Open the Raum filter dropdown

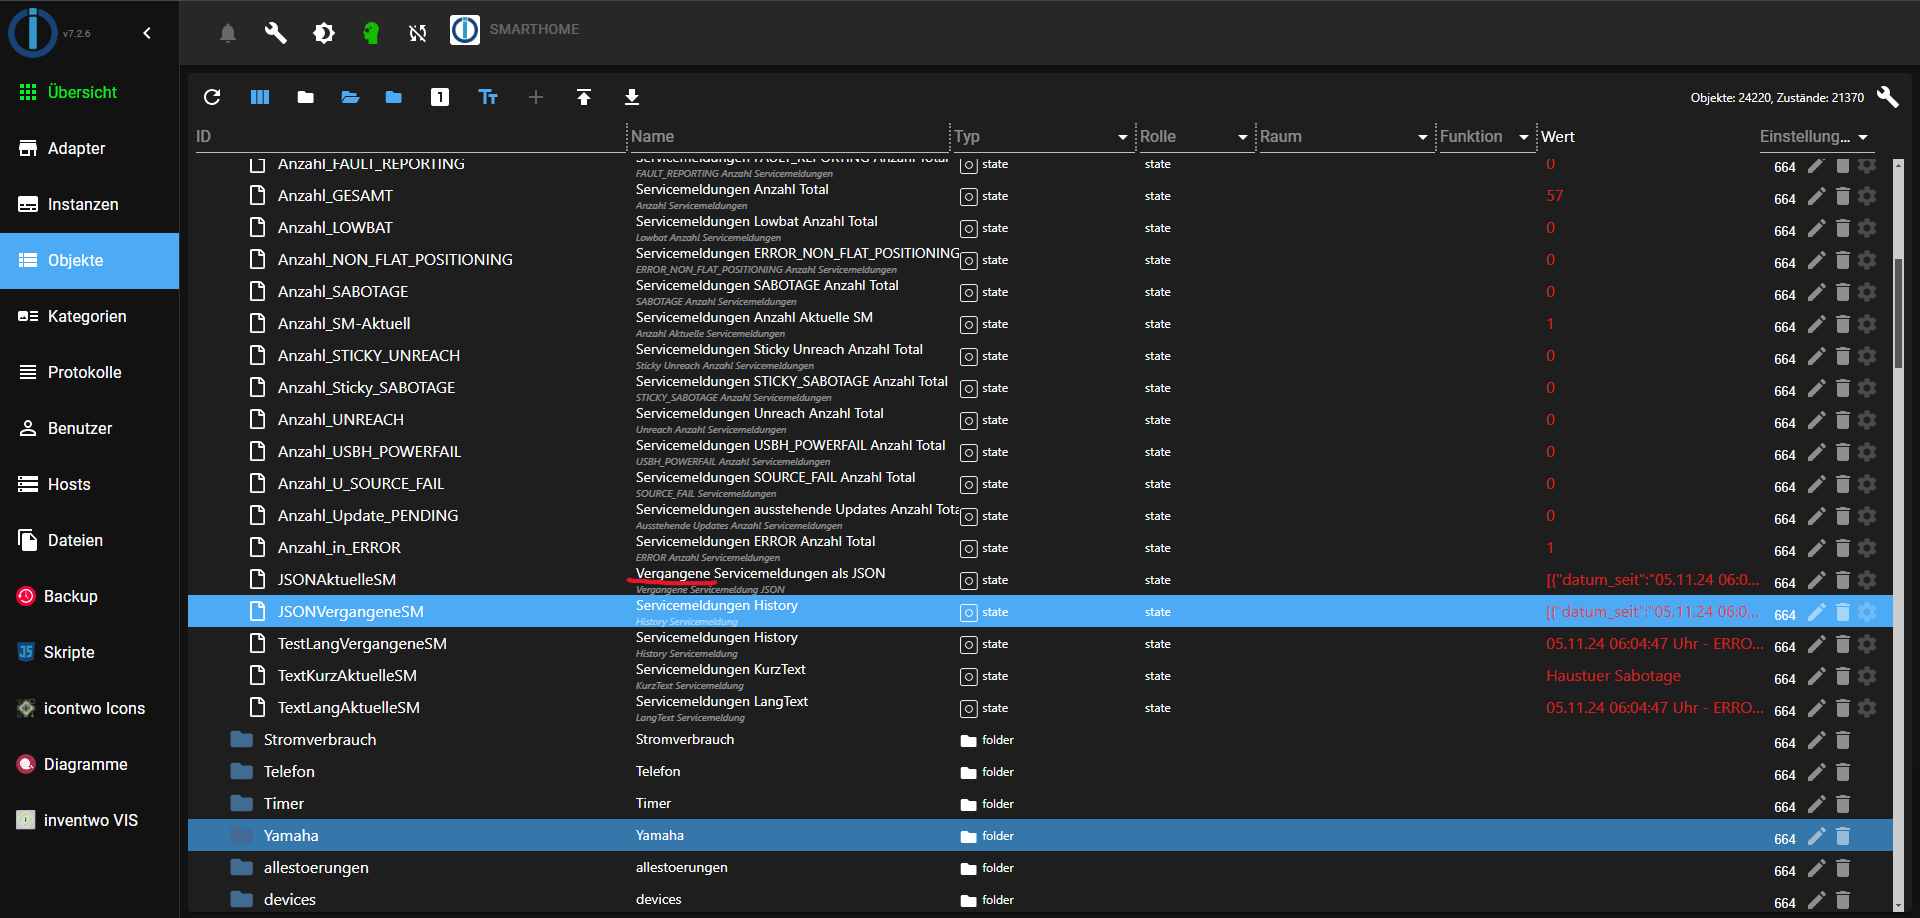point(1422,137)
